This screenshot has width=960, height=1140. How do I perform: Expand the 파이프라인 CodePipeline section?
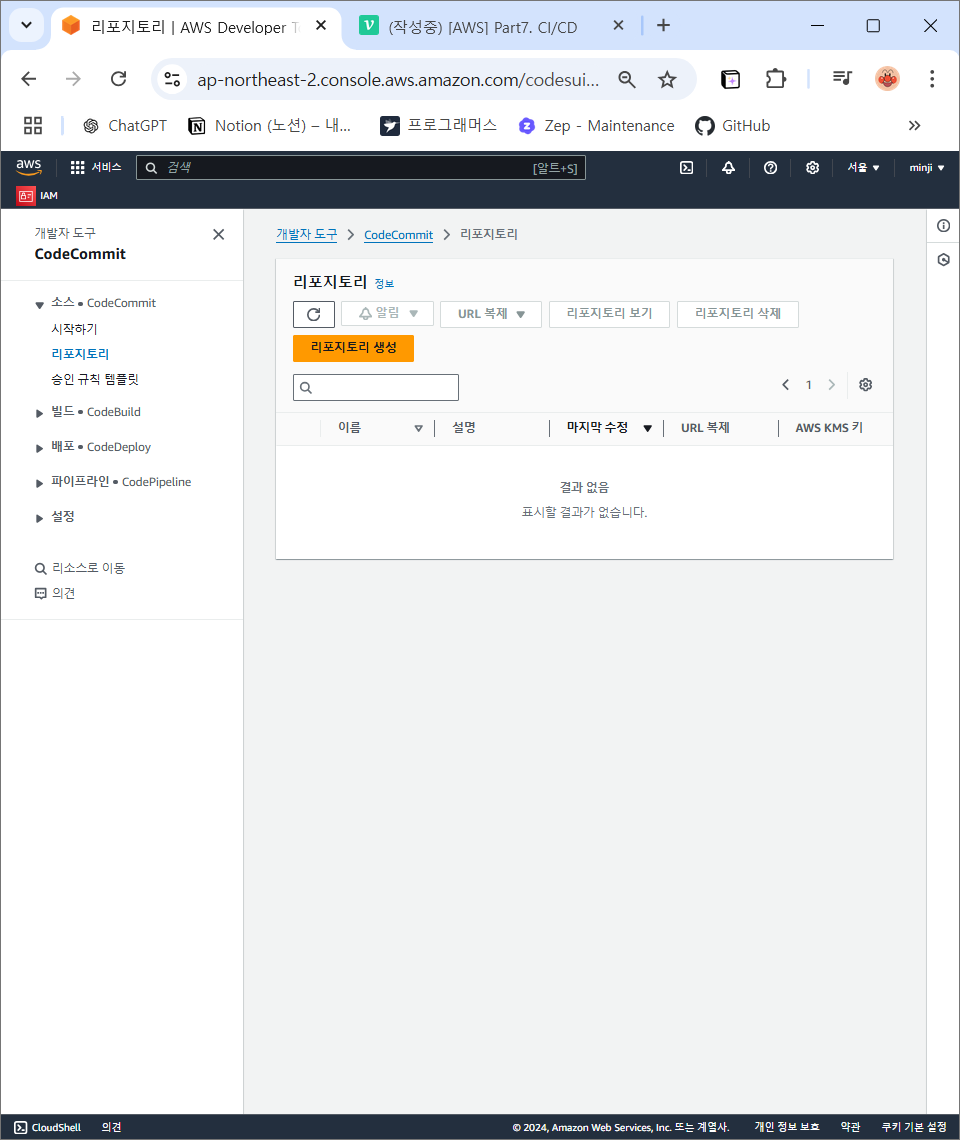[x=39, y=483]
